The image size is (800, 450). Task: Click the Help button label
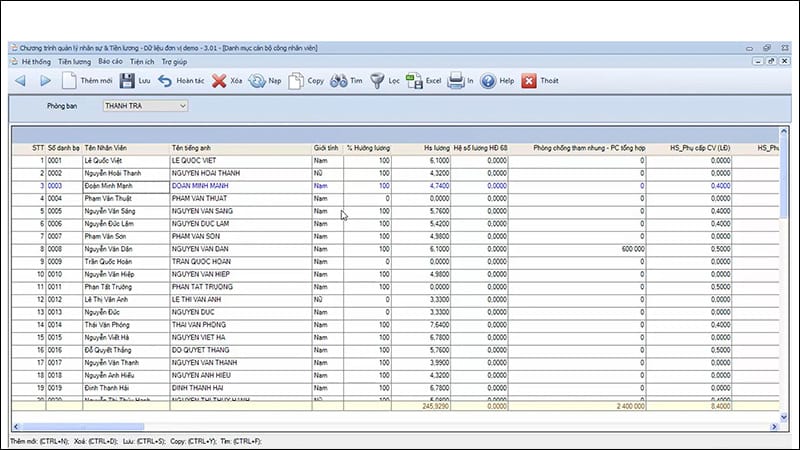tap(507, 81)
